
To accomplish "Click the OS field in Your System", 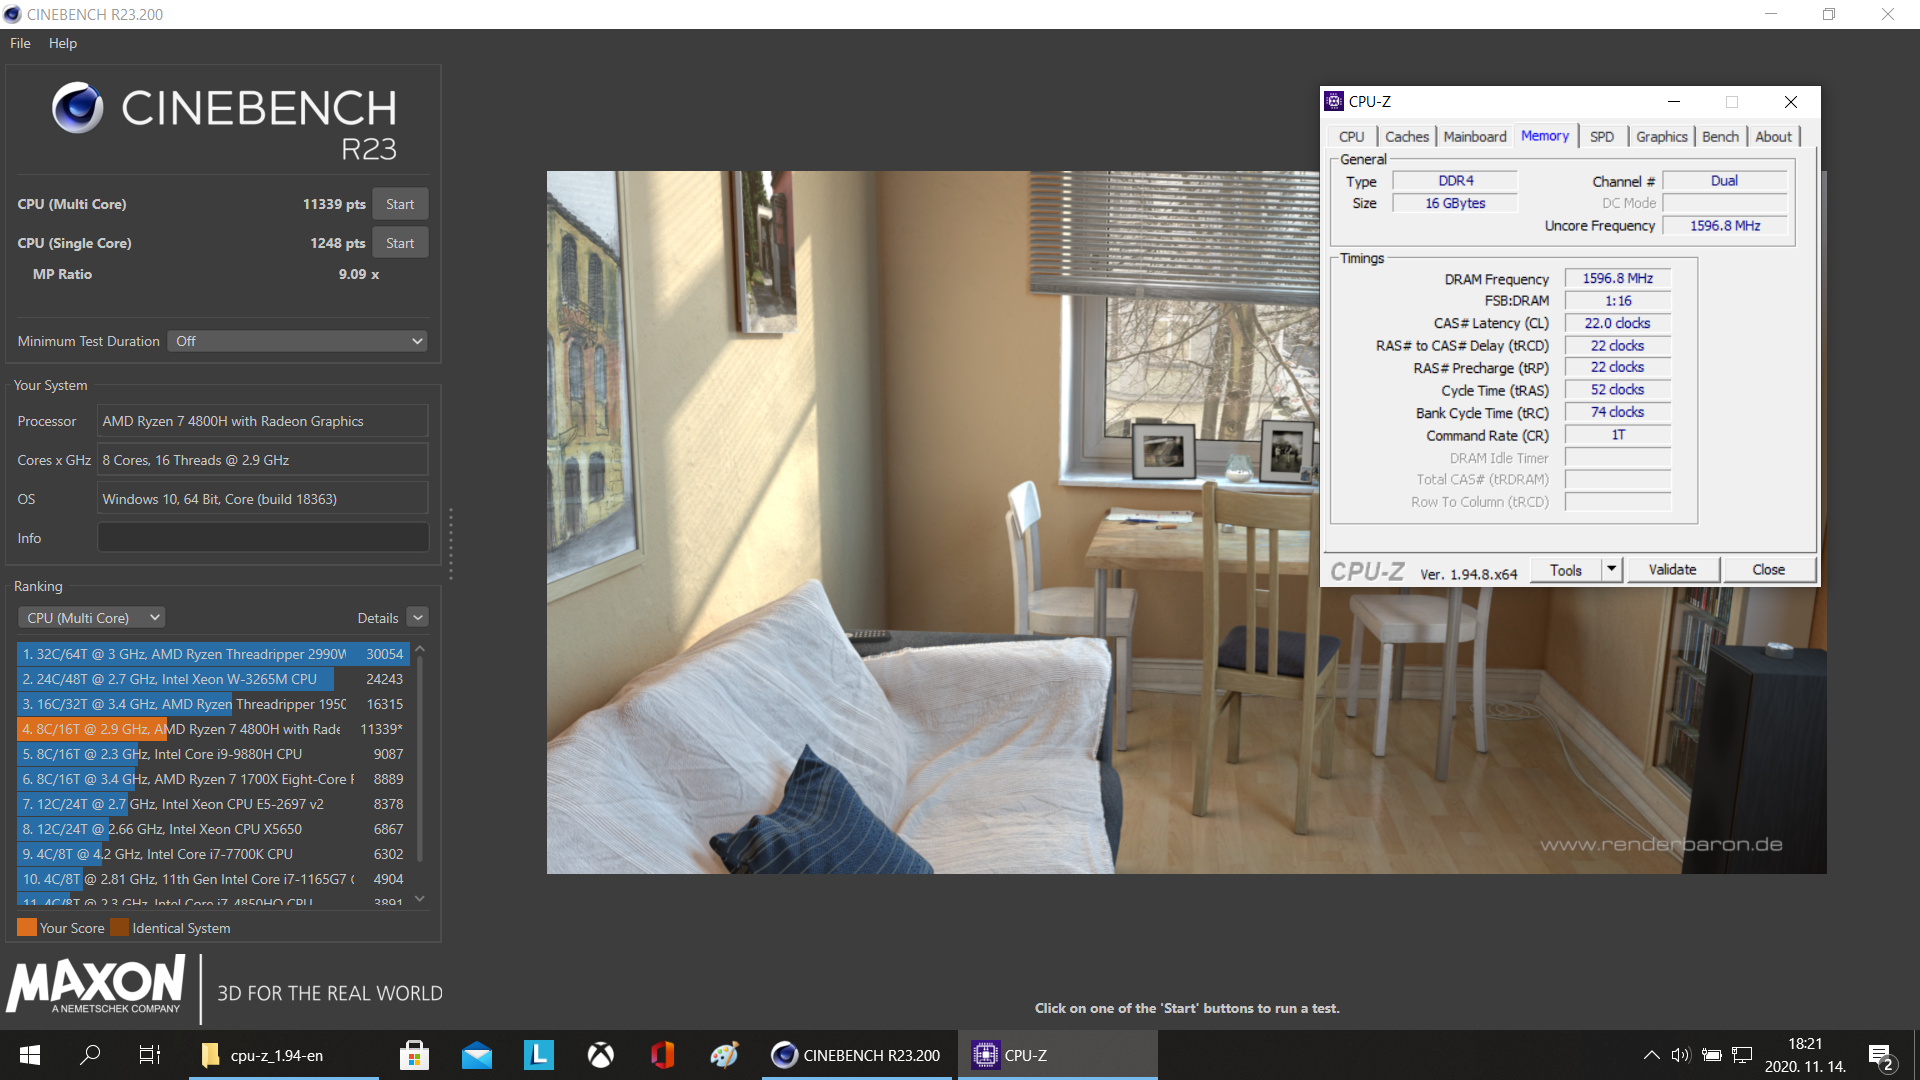I will 263,499.
